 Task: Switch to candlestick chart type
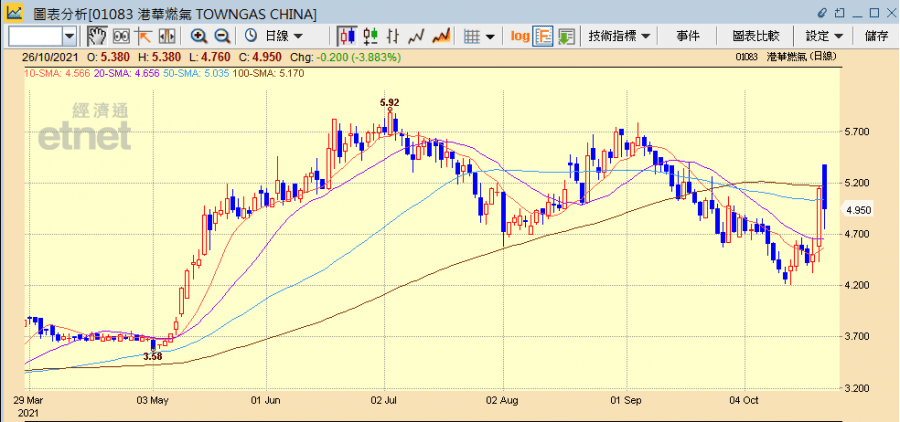pyautogui.click(x=347, y=36)
